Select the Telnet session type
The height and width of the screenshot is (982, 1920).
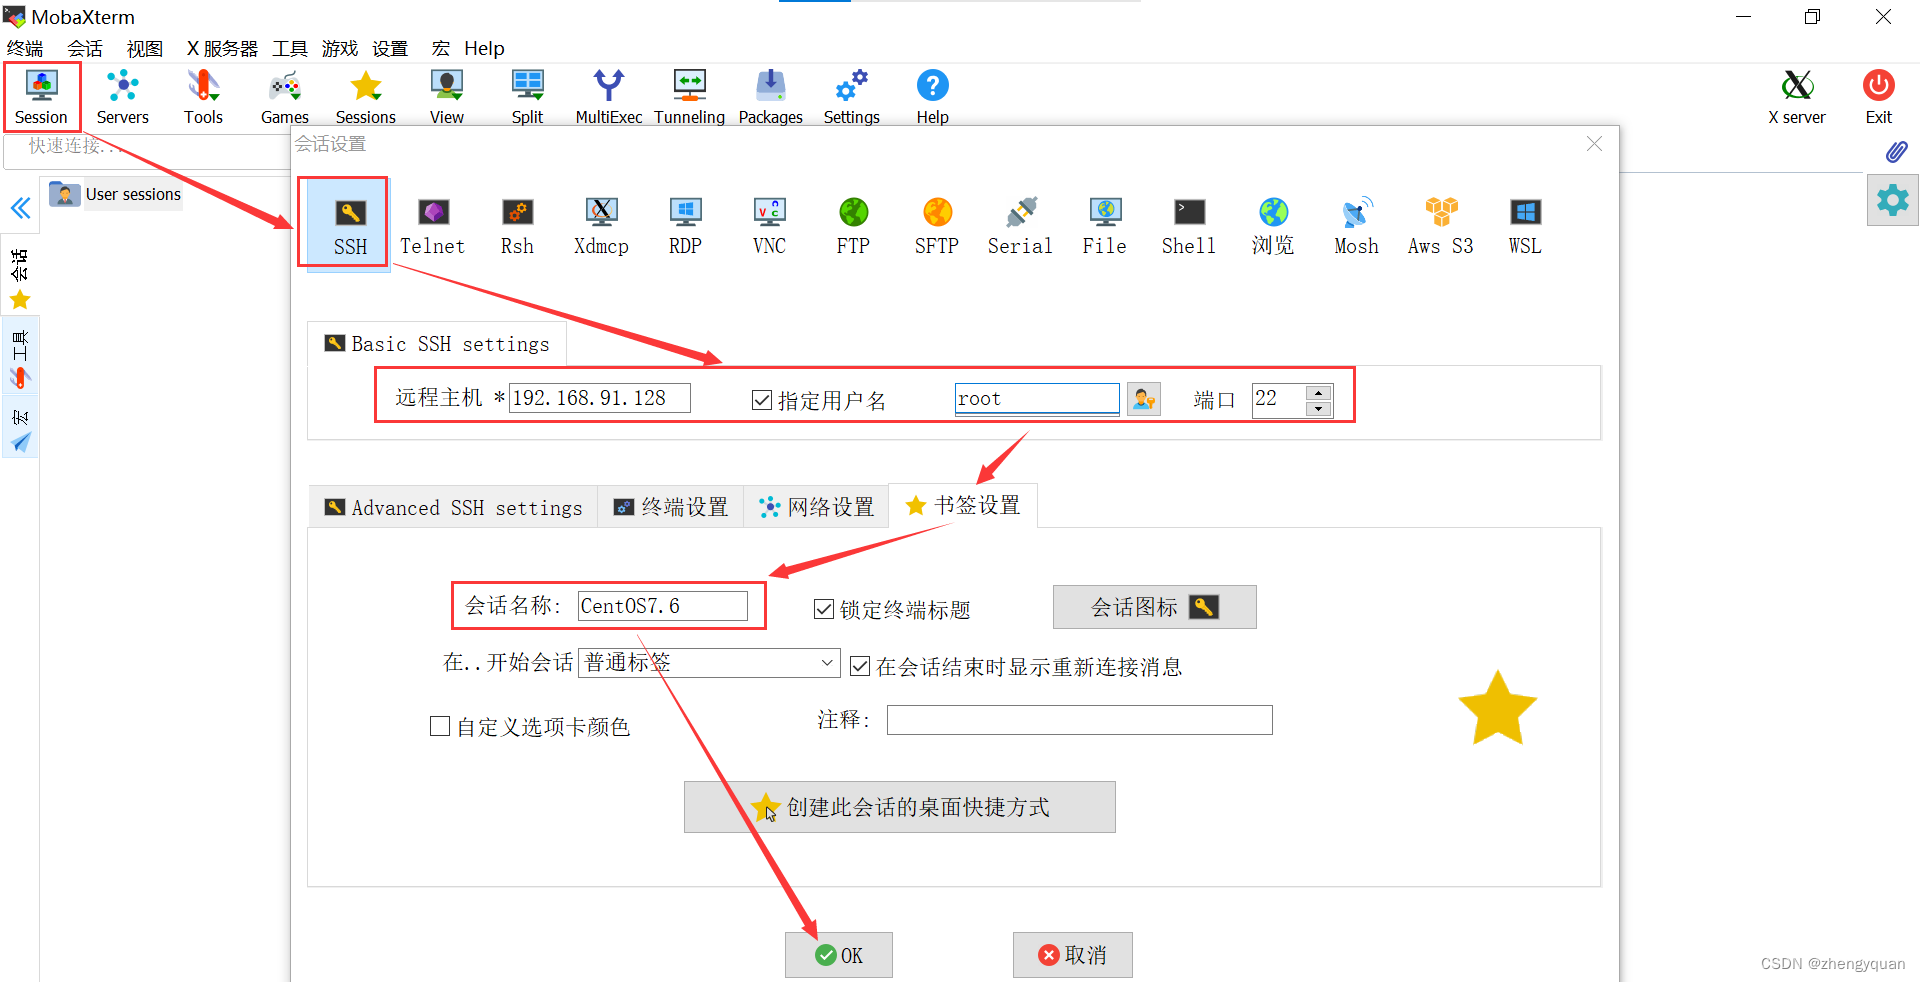click(433, 226)
